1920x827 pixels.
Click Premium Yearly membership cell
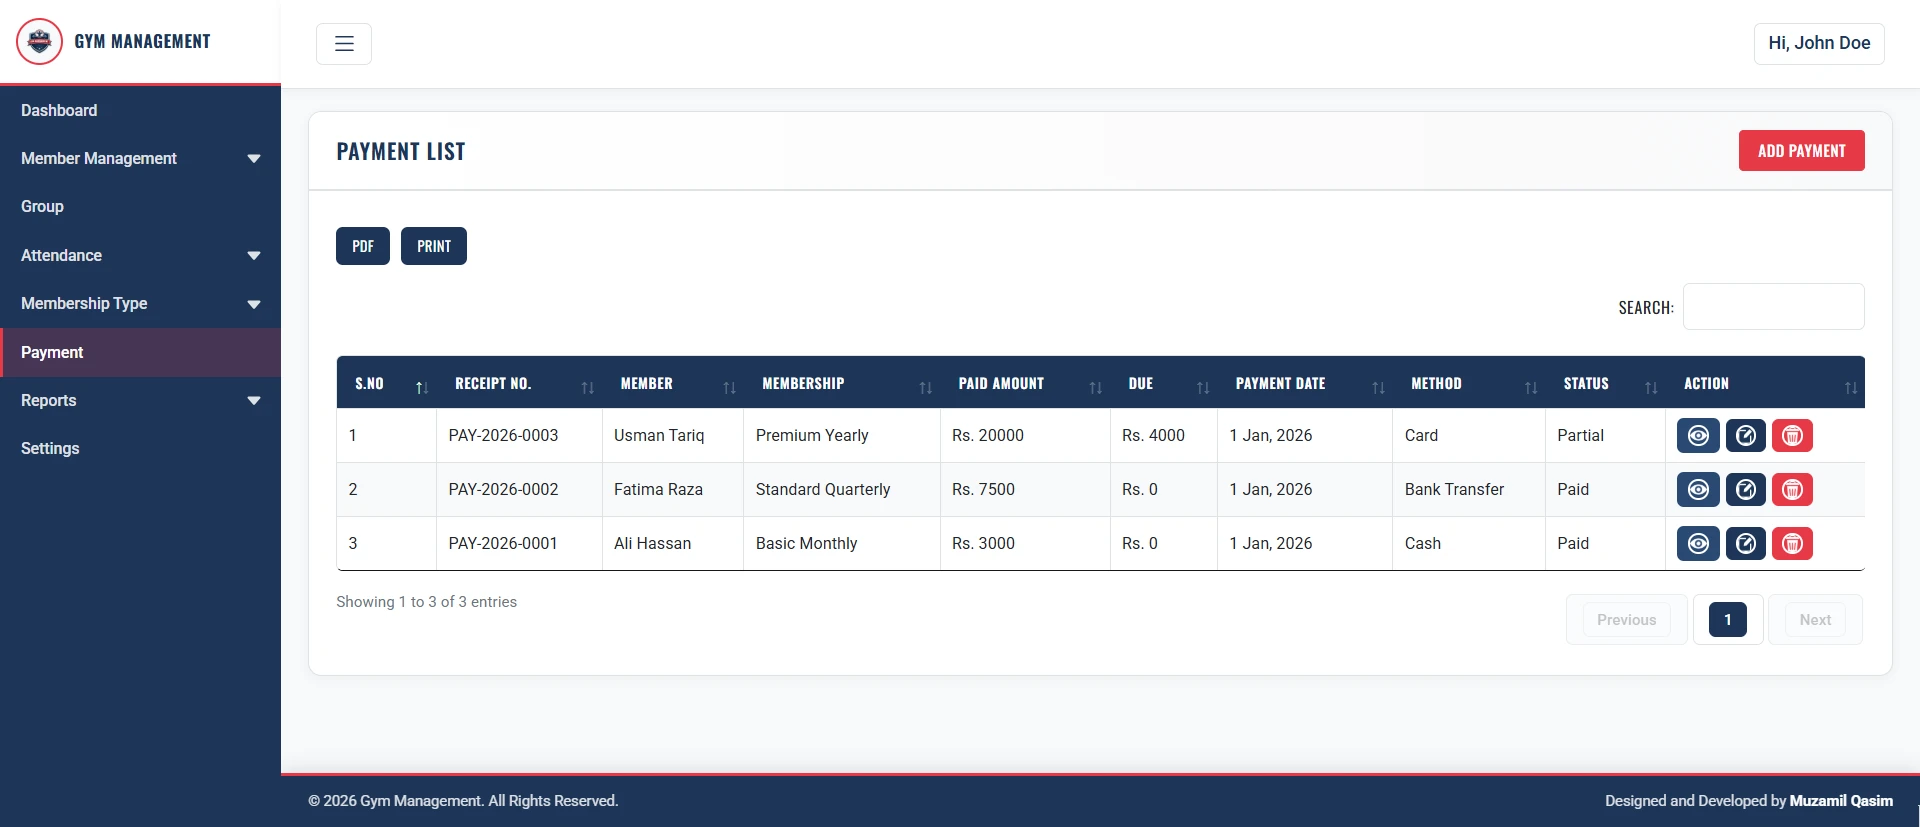842,436
